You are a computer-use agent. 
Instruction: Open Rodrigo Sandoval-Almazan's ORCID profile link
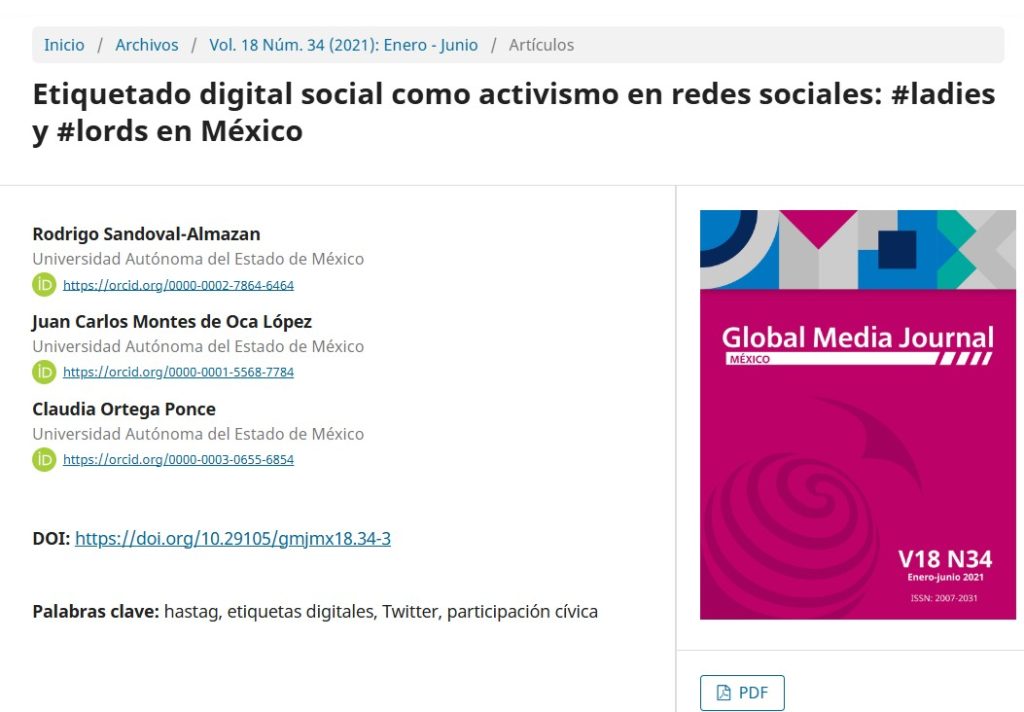point(177,285)
